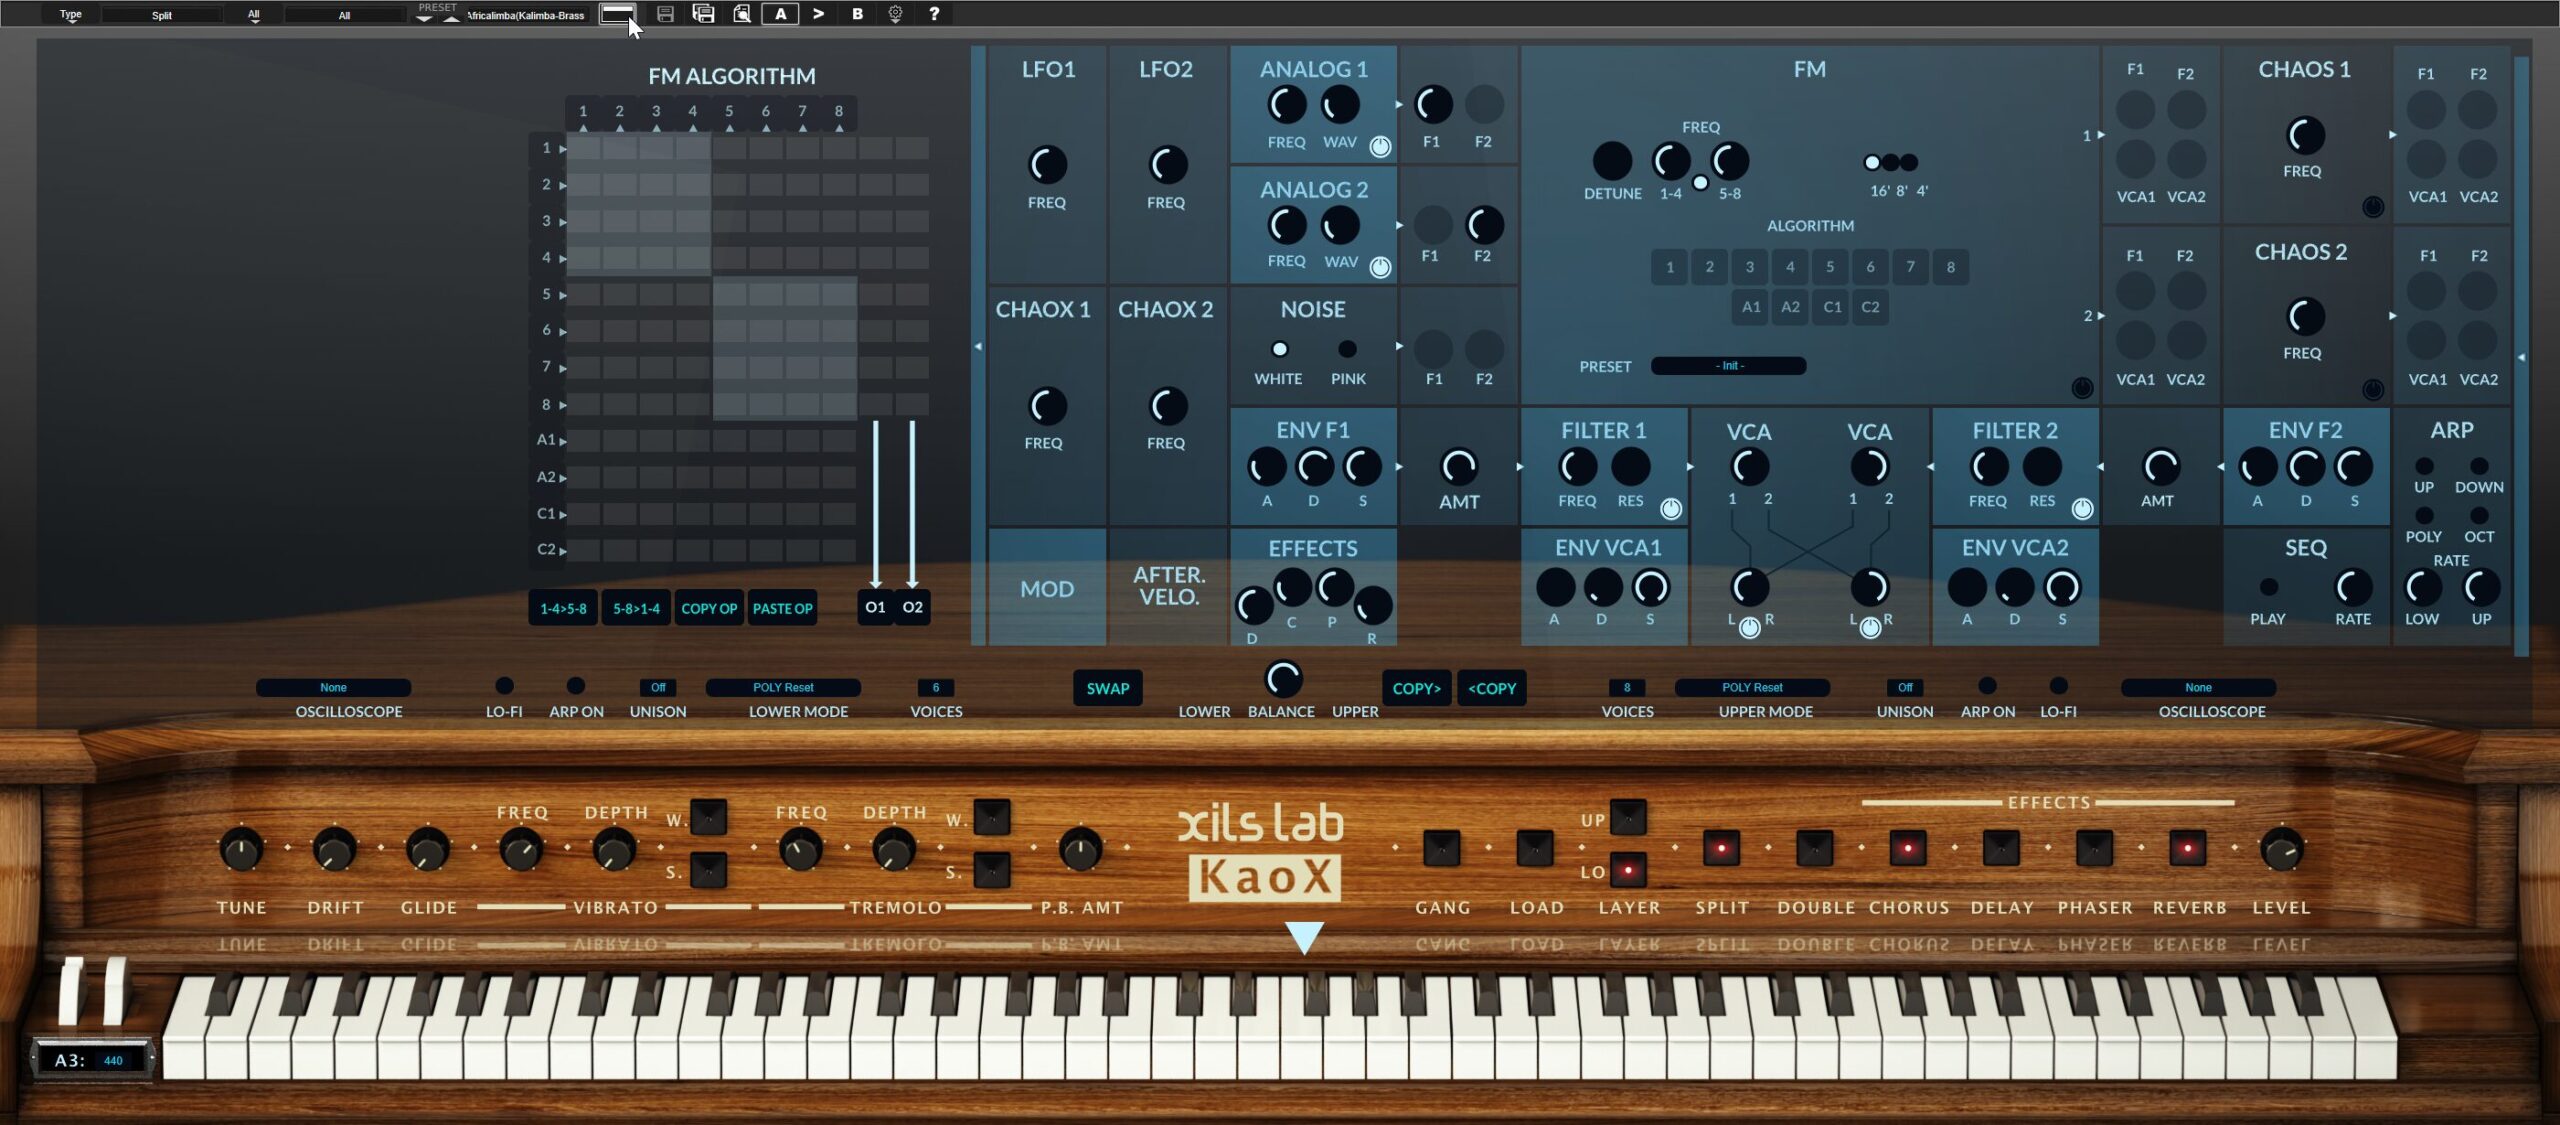The image size is (2560, 1125).
Task: Adjust the O2 output level slider
Action: [912, 504]
